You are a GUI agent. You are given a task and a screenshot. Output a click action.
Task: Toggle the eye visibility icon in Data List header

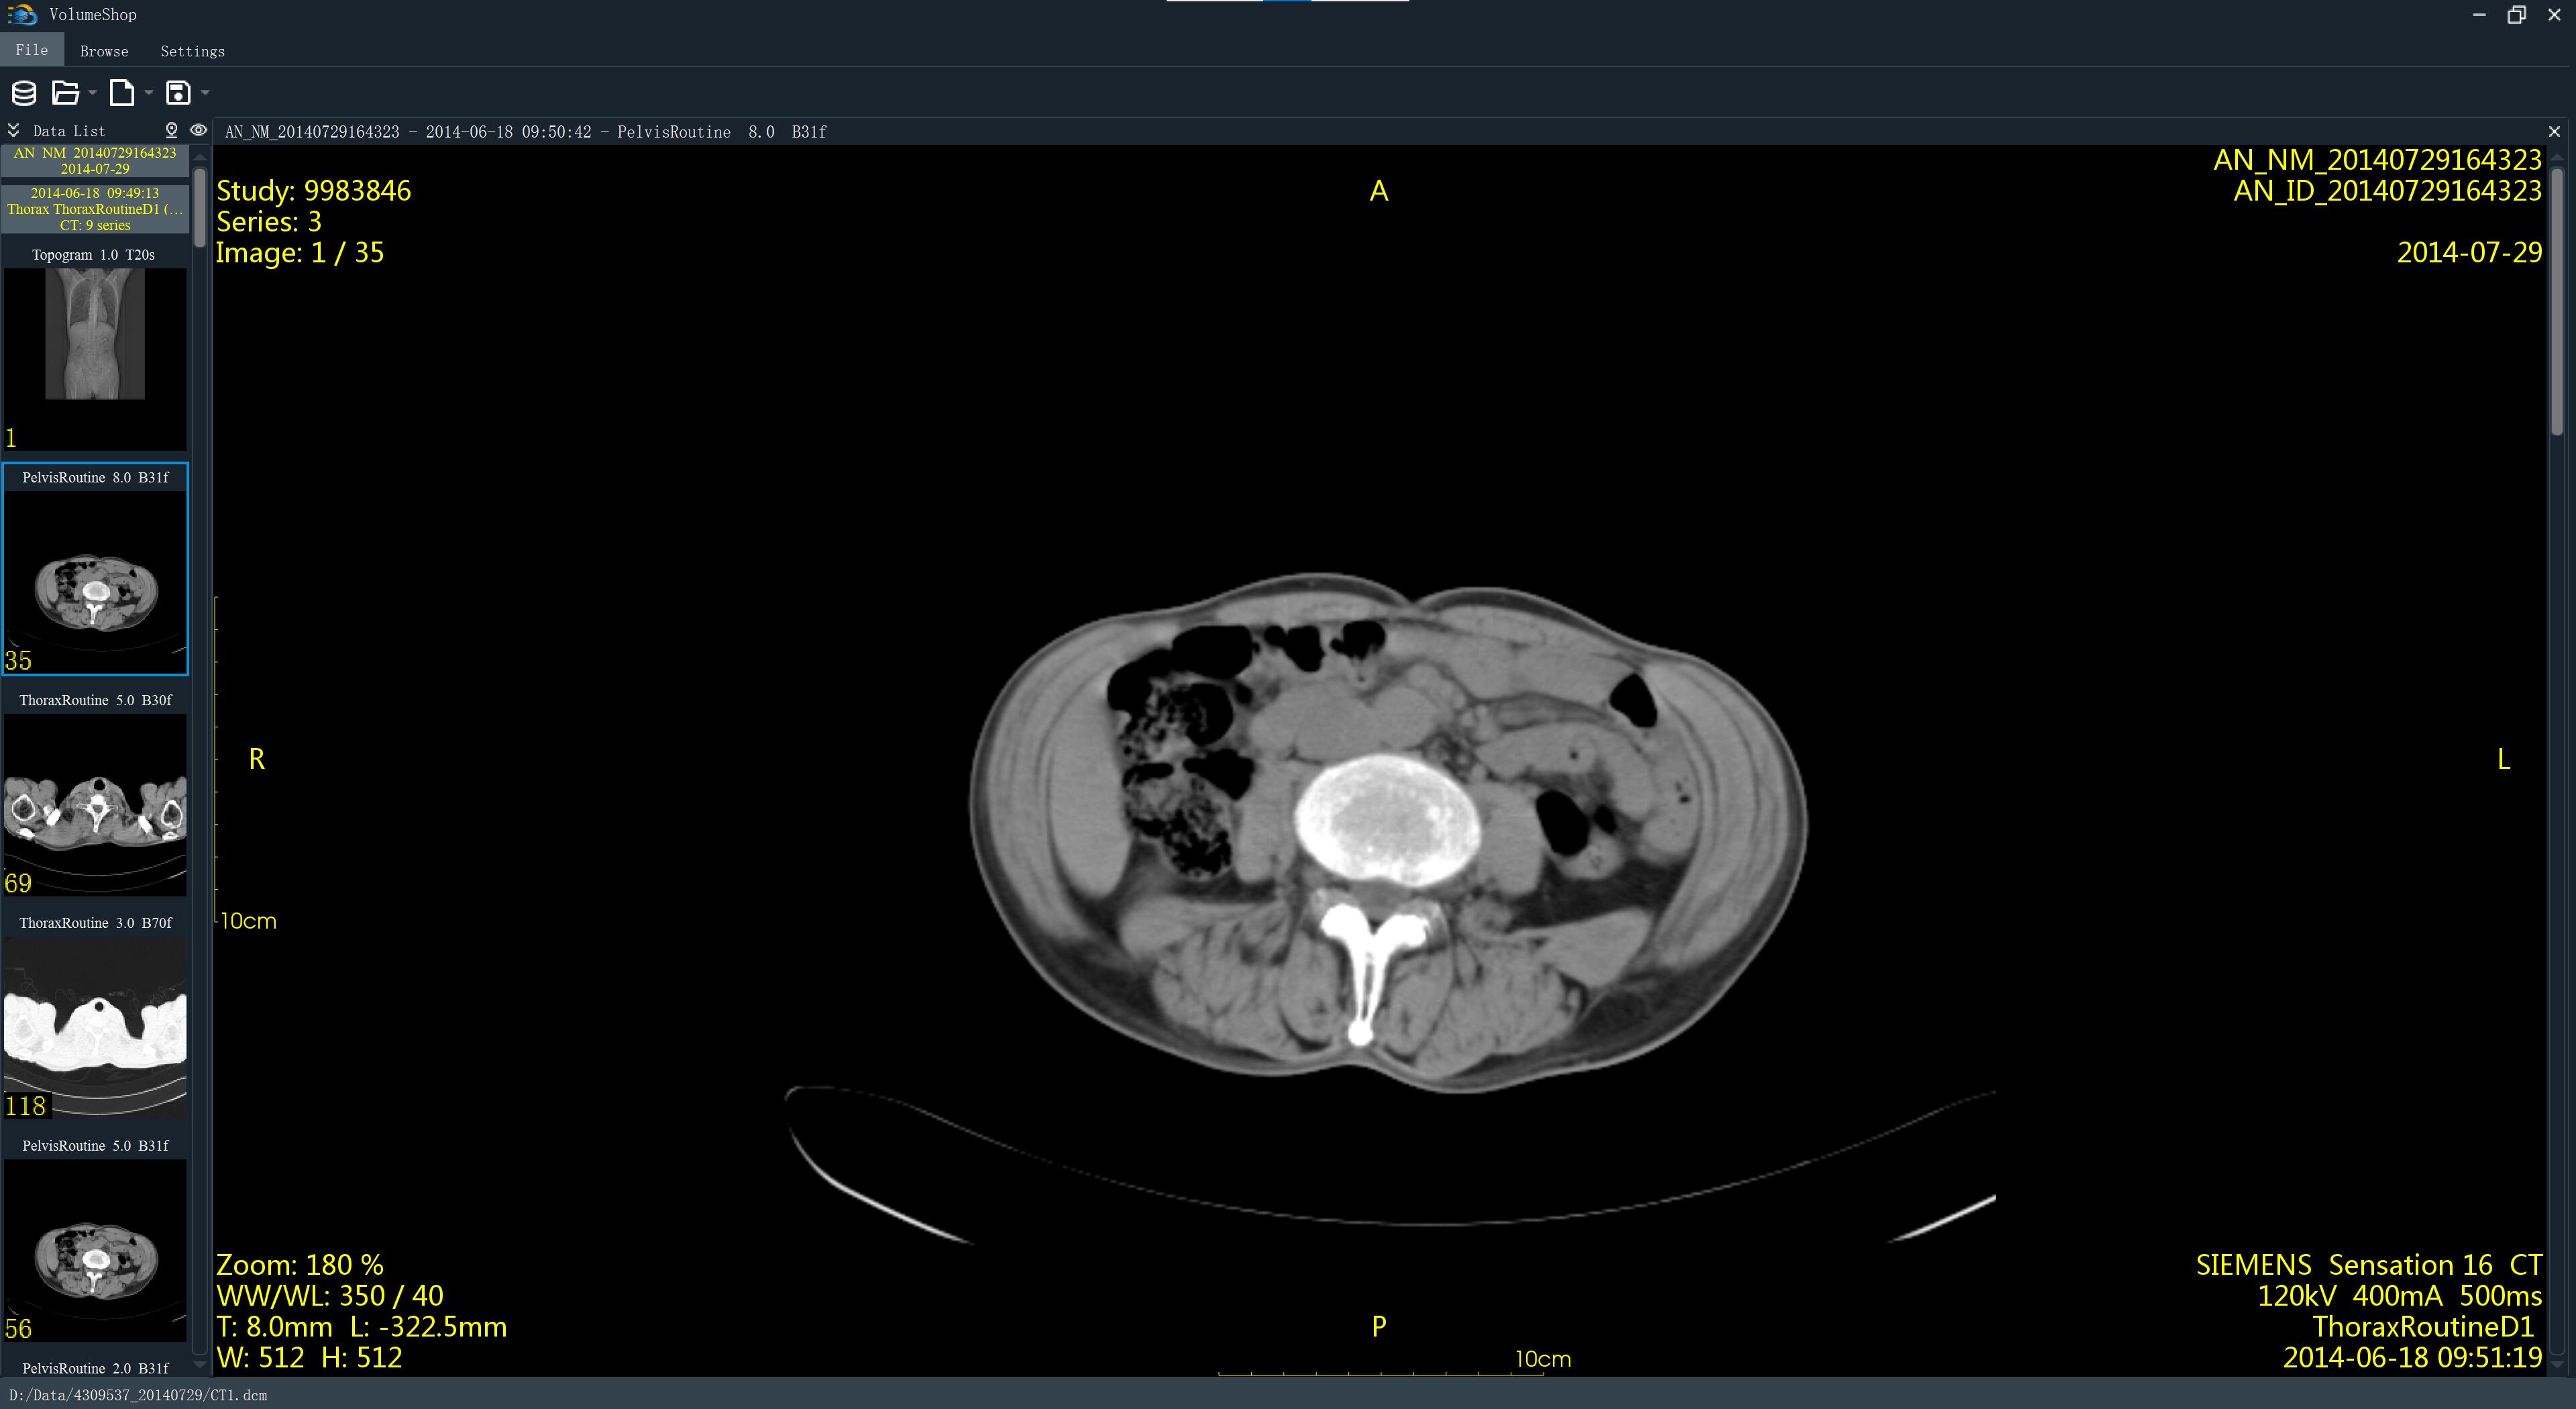pos(198,130)
